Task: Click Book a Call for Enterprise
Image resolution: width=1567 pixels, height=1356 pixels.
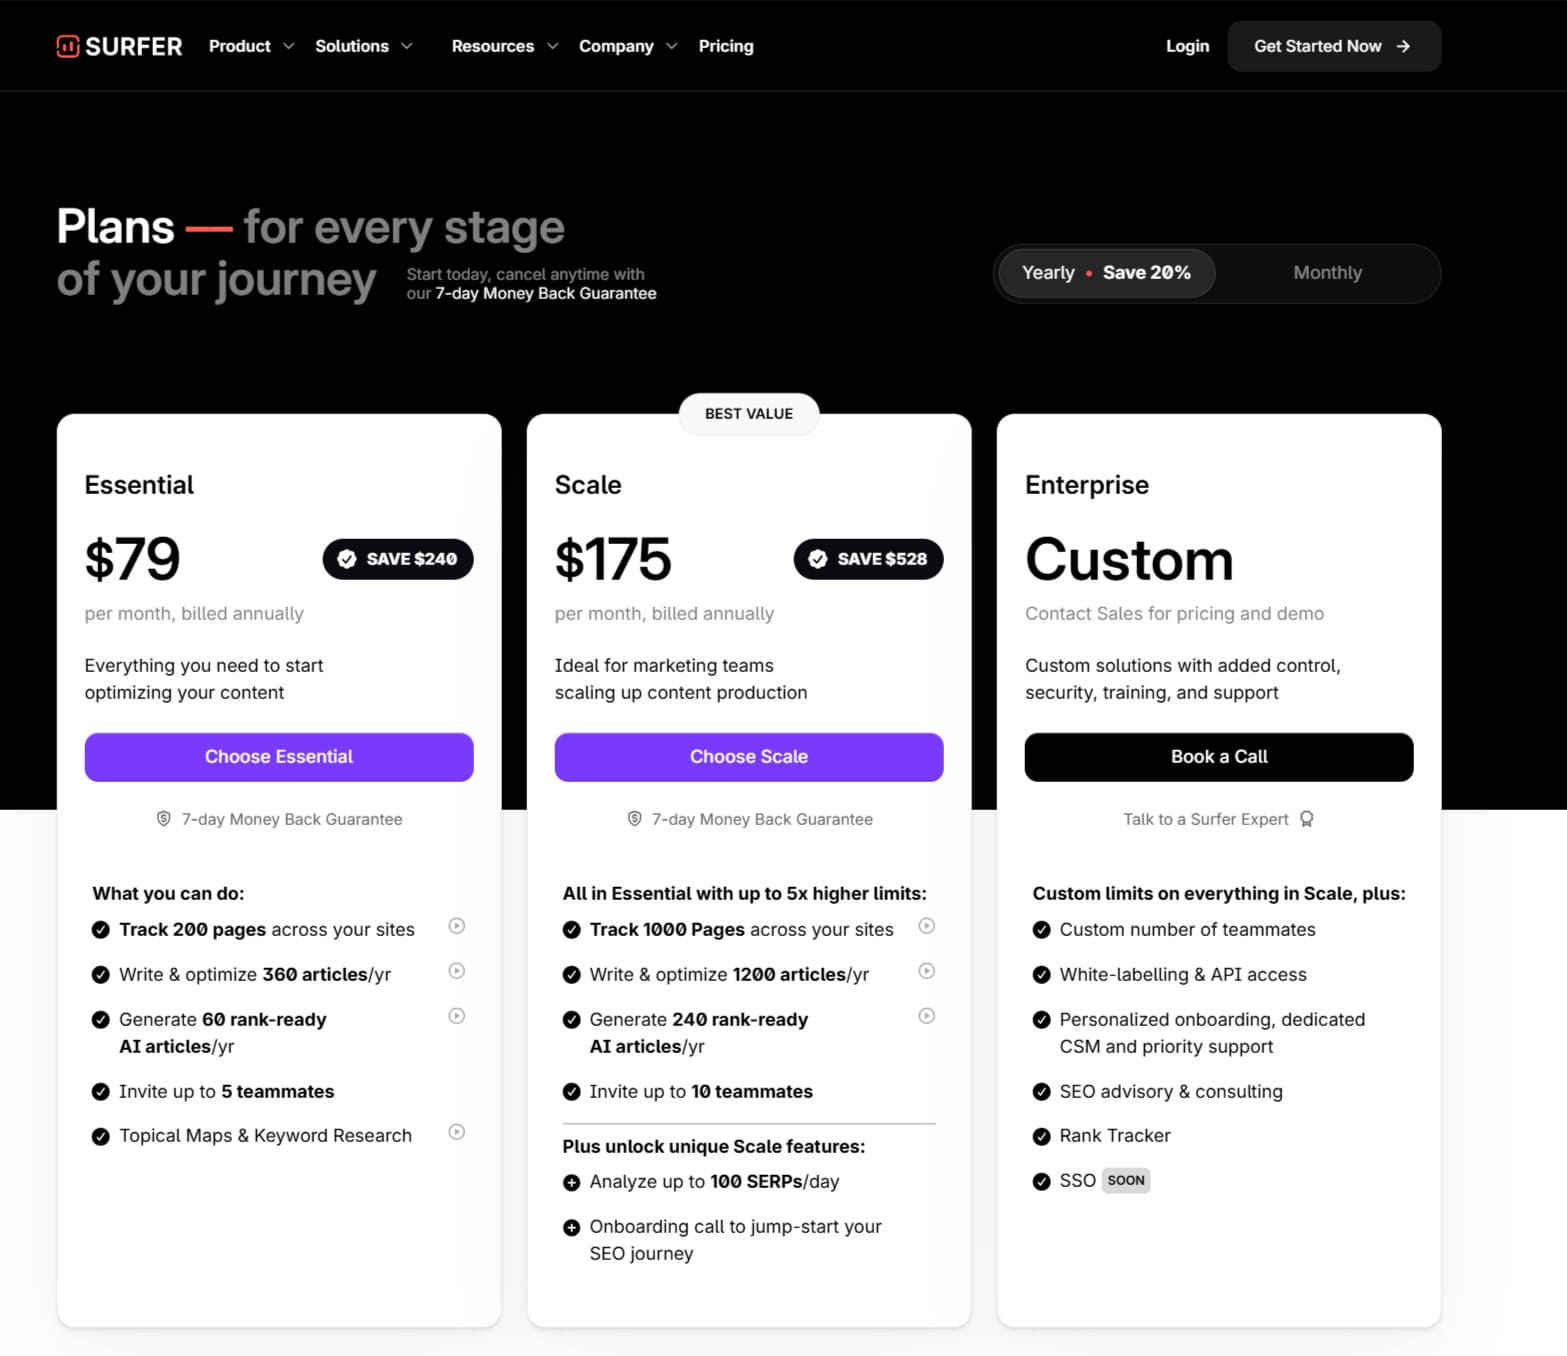Action: click(x=1218, y=757)
